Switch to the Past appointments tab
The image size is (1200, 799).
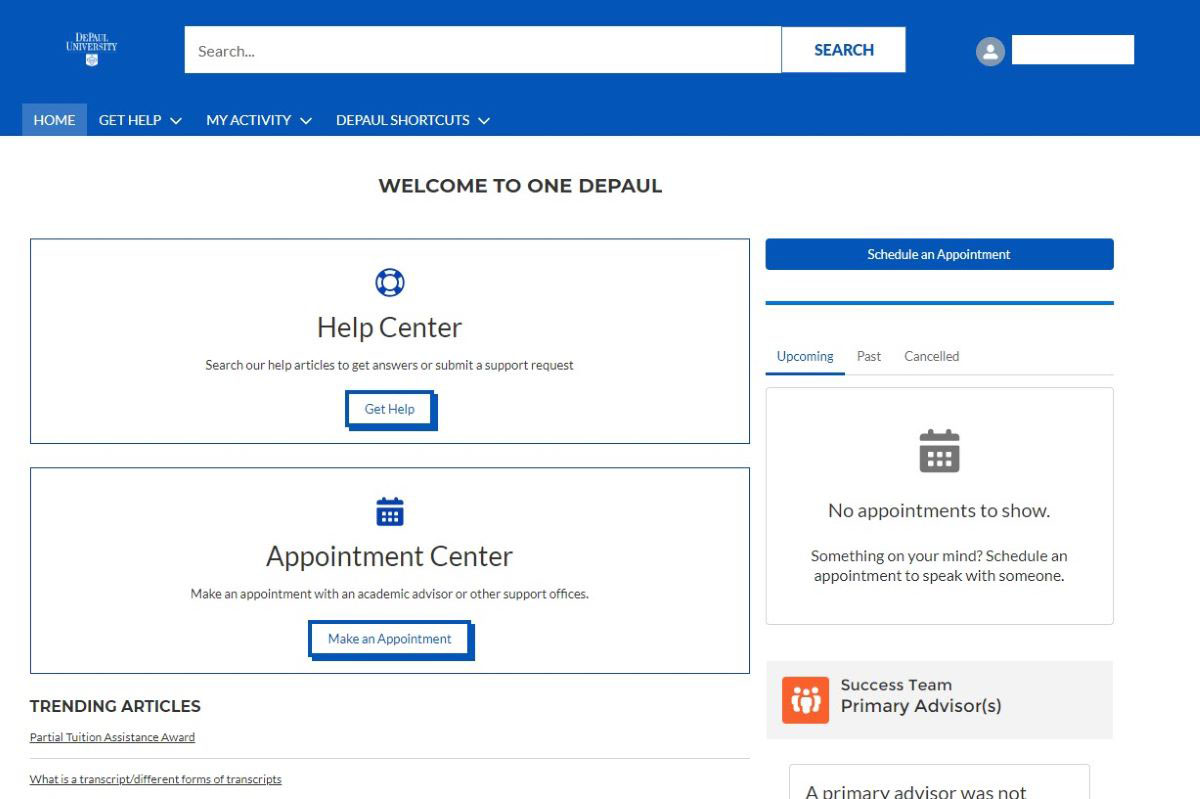pyautogui.click(x=868, y=356)
